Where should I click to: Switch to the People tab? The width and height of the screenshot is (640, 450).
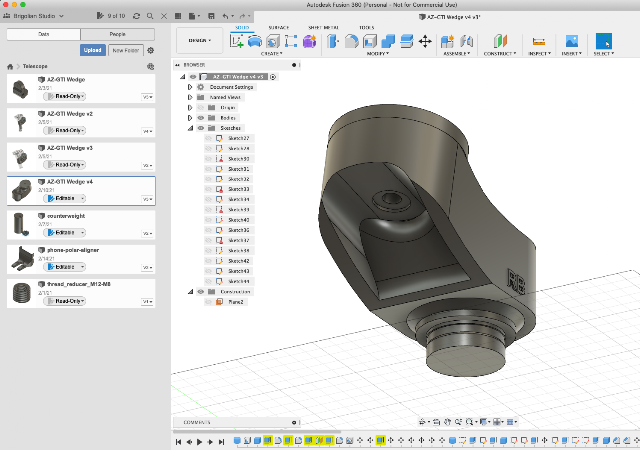118,34
